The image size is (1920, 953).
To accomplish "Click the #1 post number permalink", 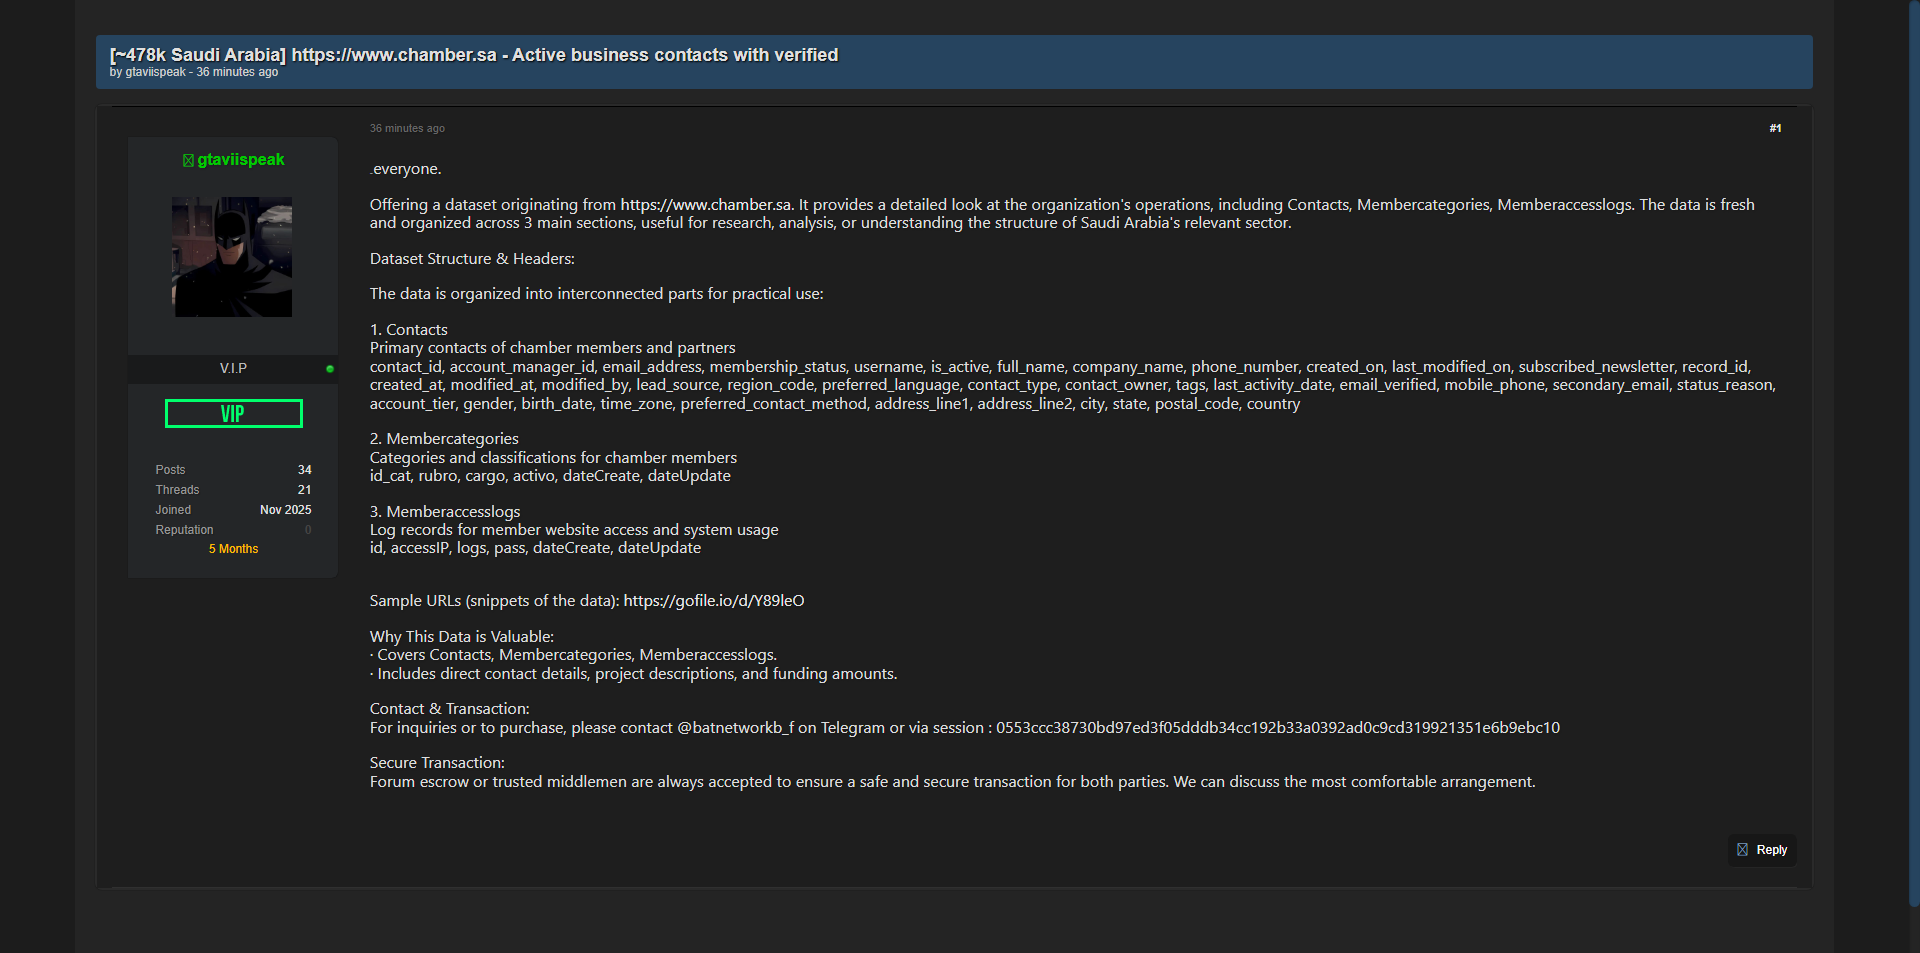I will pyautogui.click(x=1775, y=128).
